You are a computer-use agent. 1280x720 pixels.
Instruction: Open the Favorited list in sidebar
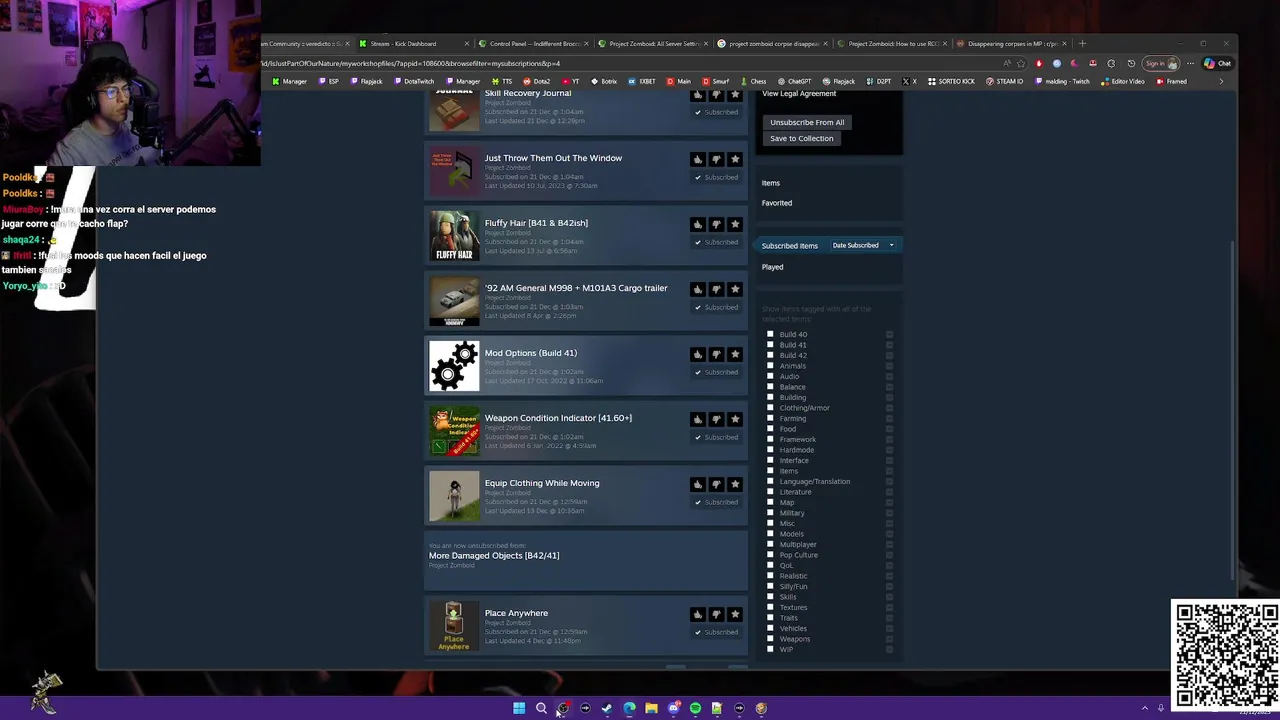pos(777,203)
